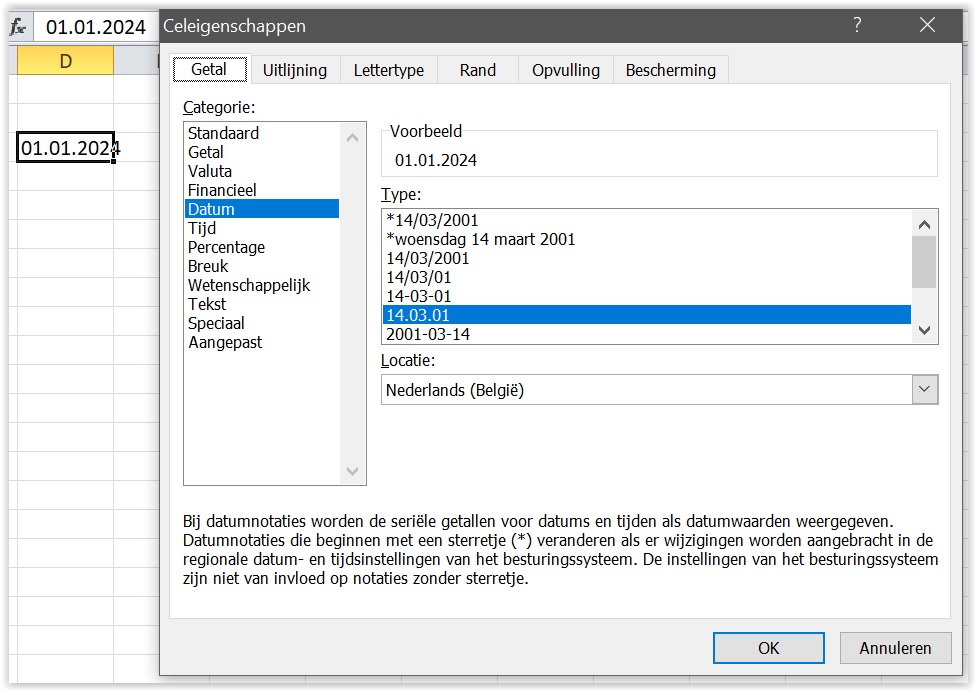The height and width of the screenshot is (691, 977).
Task: Select the *woensdag 14 maart 2001 format
Action: 481,239
